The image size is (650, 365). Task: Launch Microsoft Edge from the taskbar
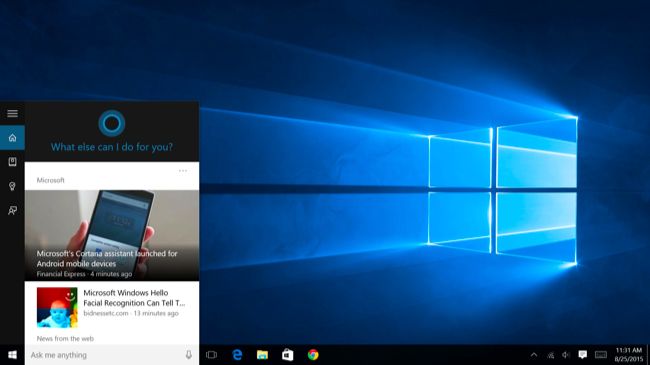(237, 355)
